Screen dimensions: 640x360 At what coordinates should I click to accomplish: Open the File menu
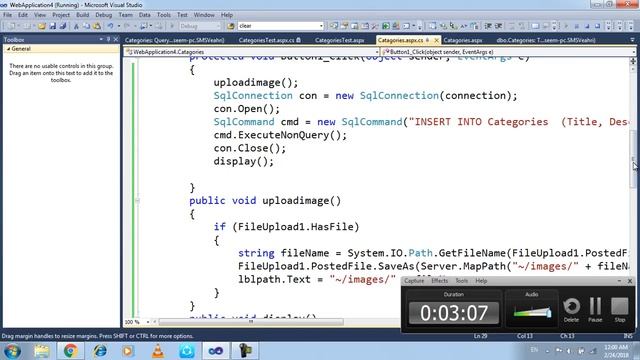[7, 15]
